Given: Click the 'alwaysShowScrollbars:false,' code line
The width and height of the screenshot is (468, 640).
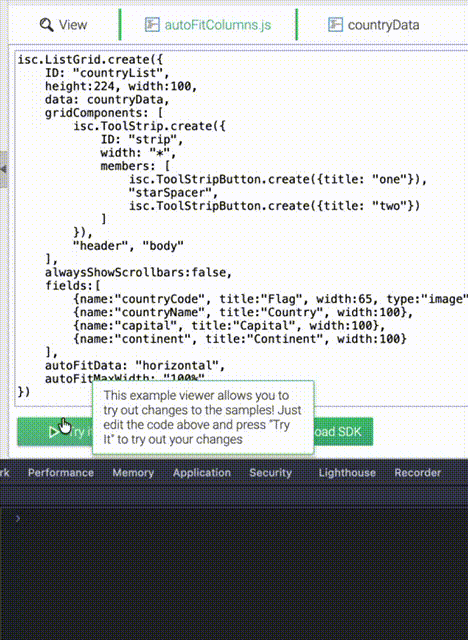Looking at the screenshot, I should 138,273.
